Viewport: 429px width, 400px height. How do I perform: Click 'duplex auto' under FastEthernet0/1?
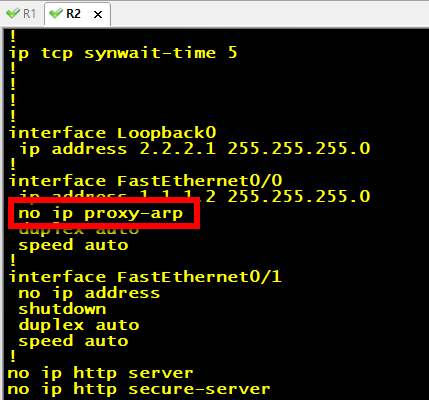[79, 325]
